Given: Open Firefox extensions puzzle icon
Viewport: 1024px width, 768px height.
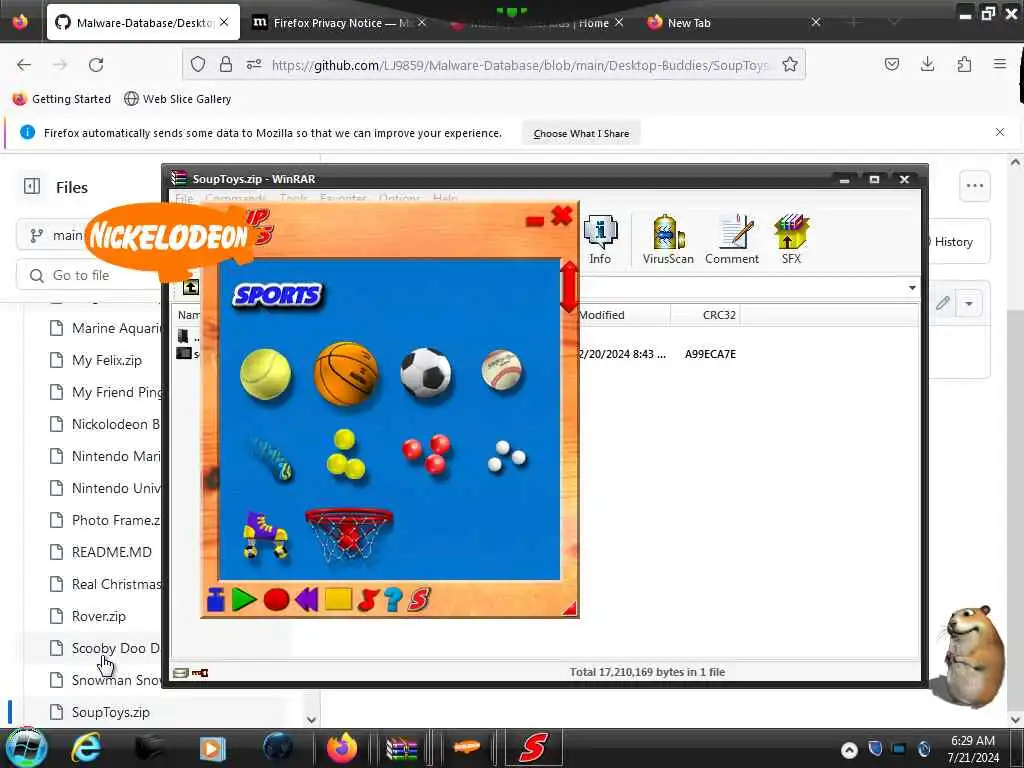Looking at the screenshot, I should pos(964,64).
